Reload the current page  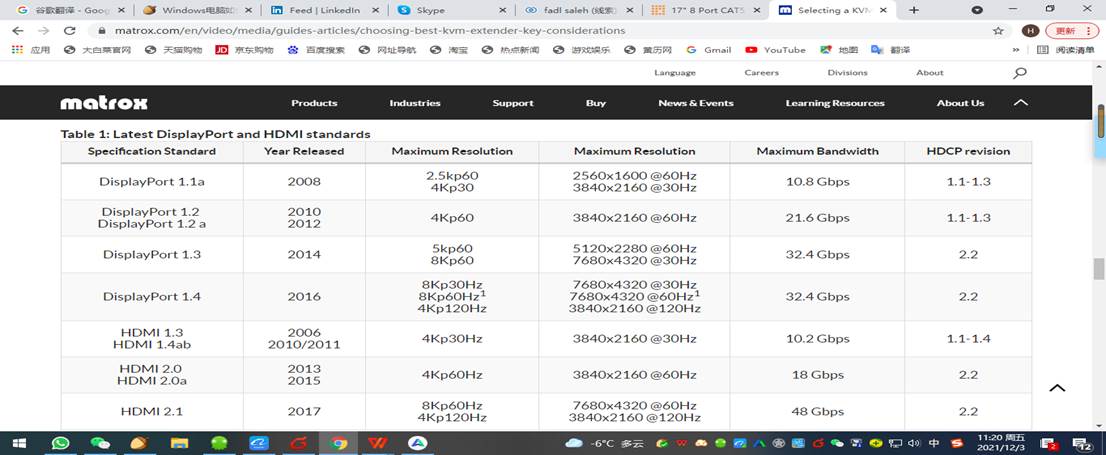(x=69, y=31)
